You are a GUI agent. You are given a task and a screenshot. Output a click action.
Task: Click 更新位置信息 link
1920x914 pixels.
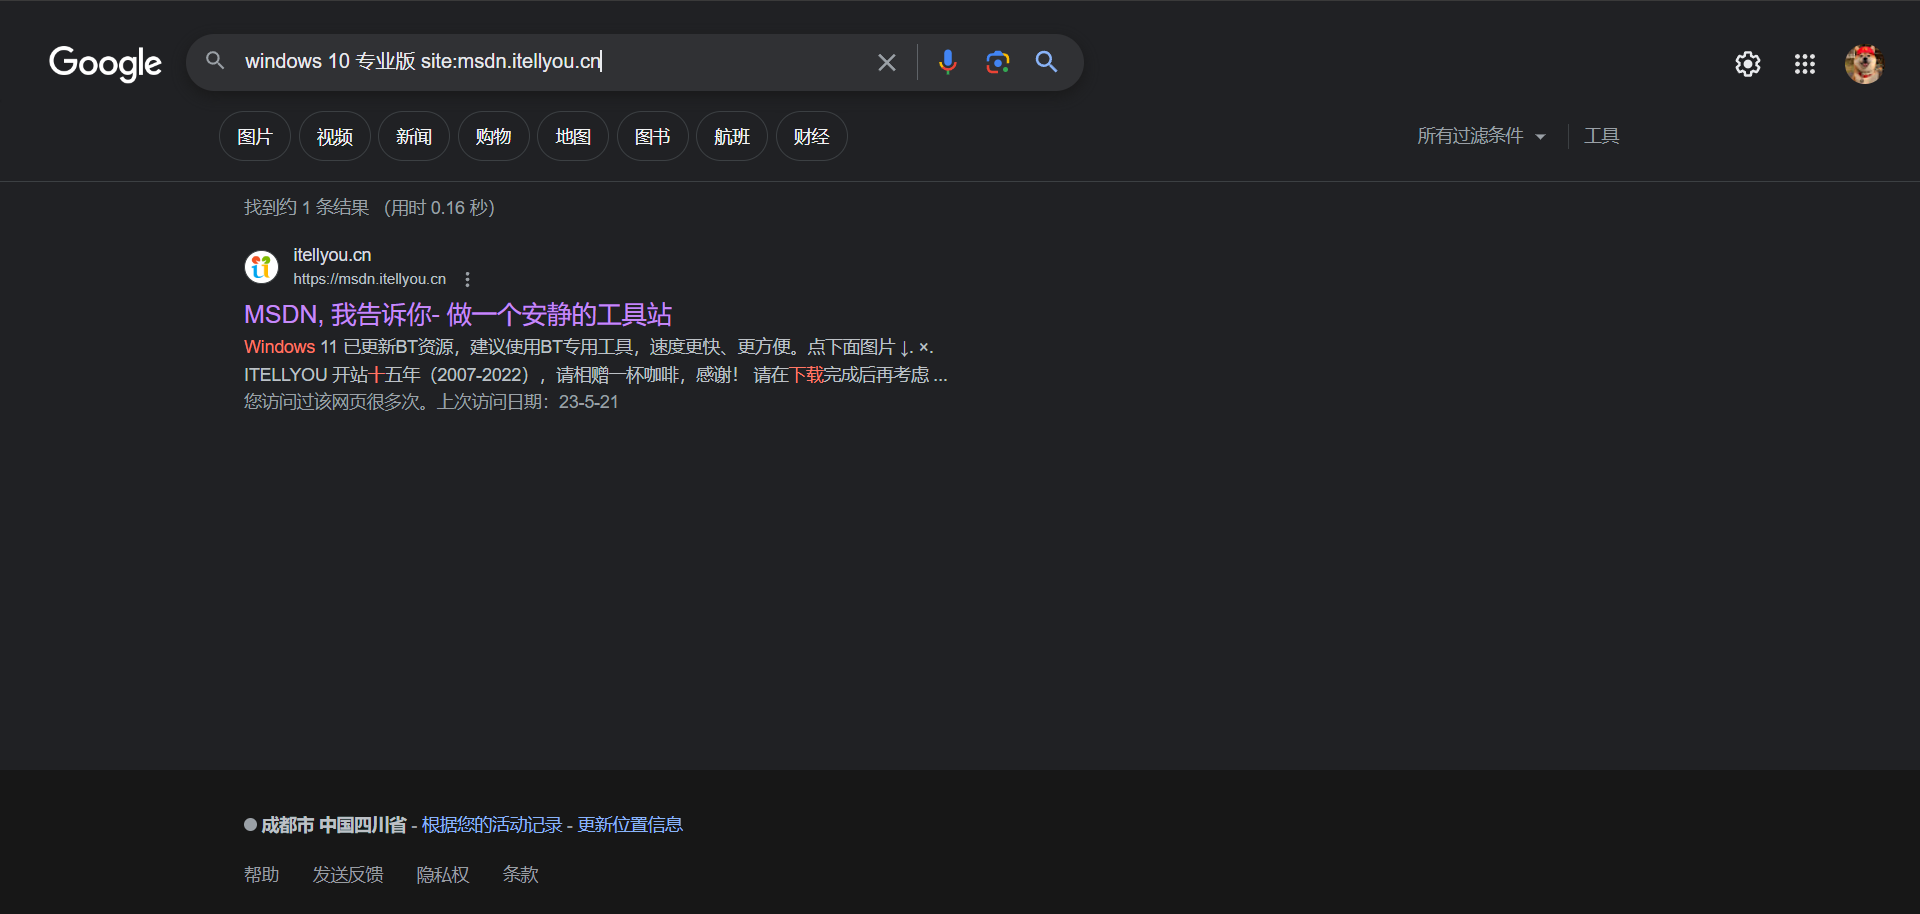630,825
